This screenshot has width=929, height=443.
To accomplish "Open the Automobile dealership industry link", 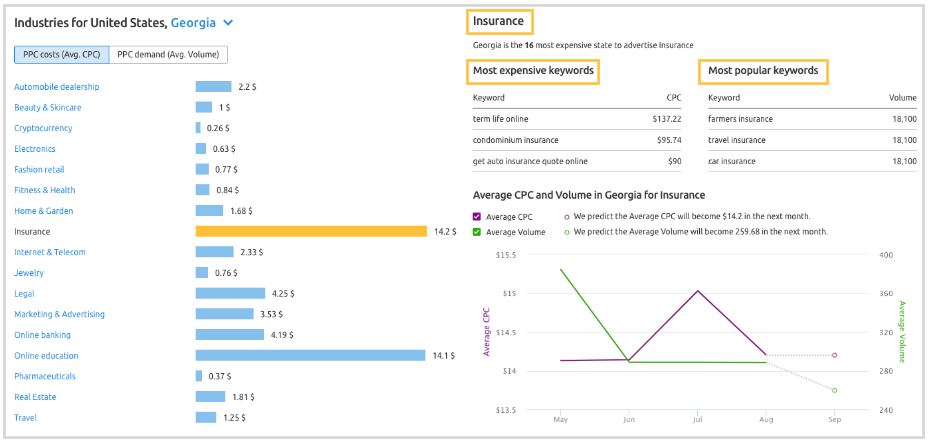I will coord(56,87).
